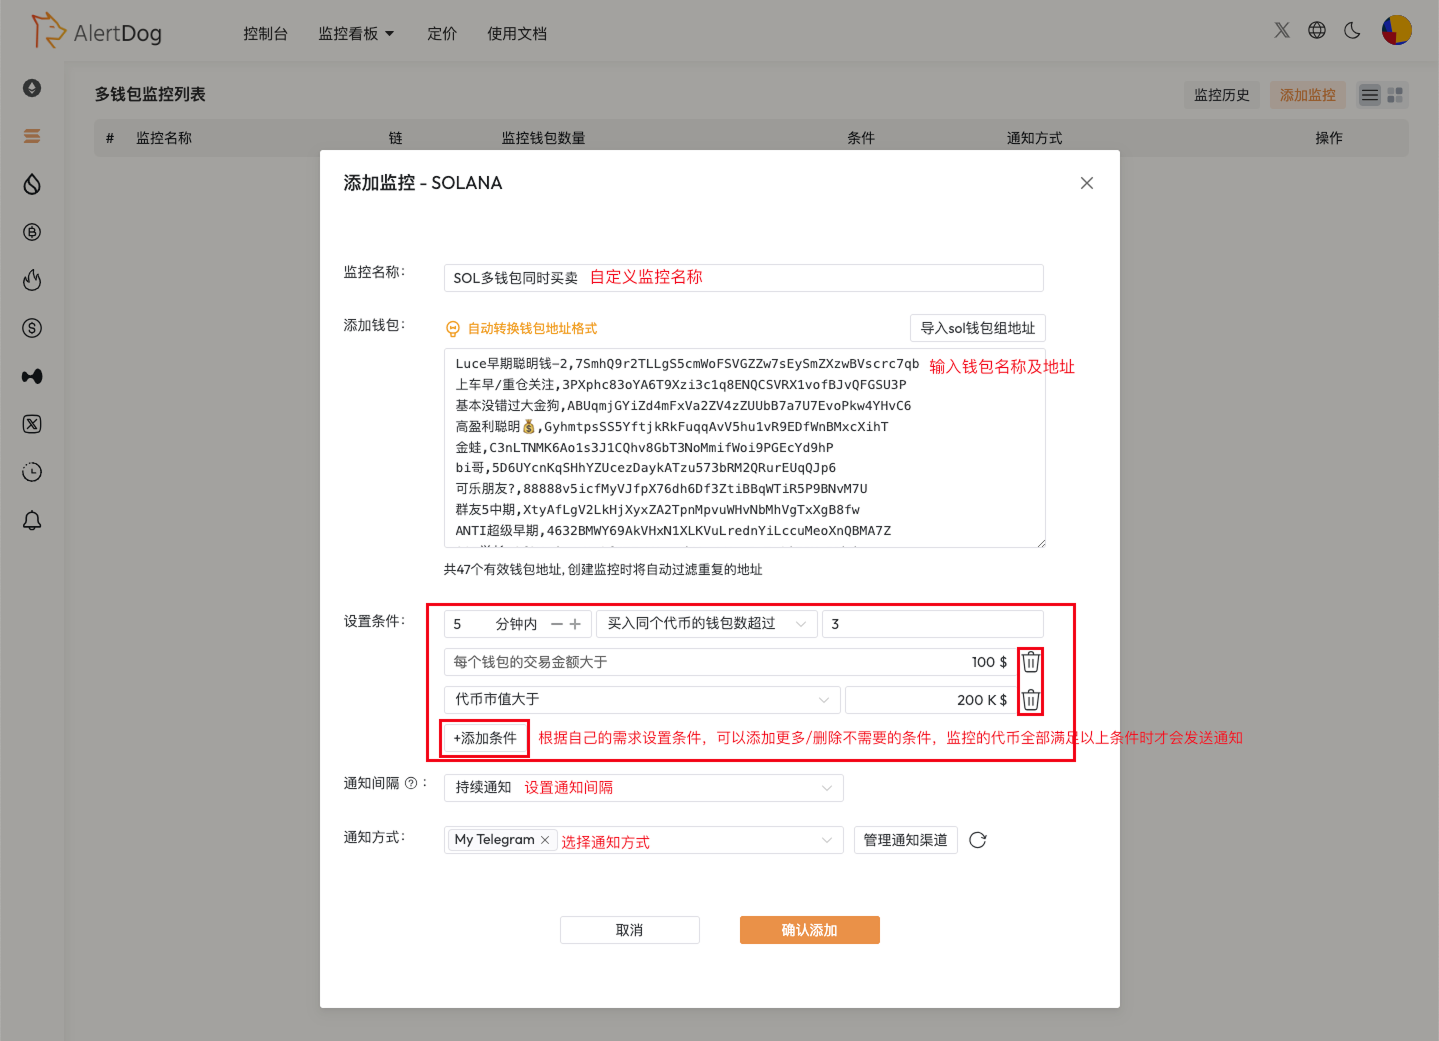The width and height of the screenshot is (1439, 1041).
Task: Open the 监控看板 menu in top navigation
Action: pyautogui.click(x=350, y=33)
